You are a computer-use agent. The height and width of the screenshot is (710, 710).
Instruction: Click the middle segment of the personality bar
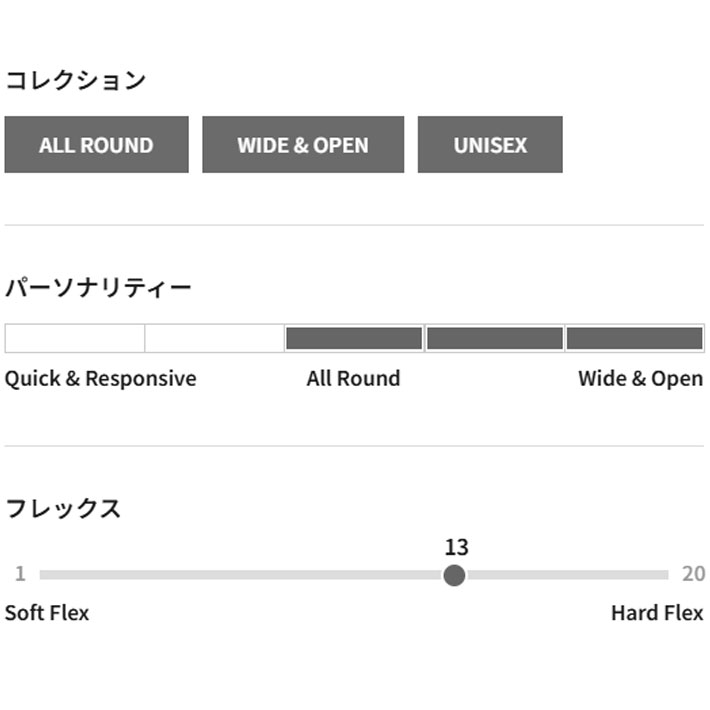(354, 339)
